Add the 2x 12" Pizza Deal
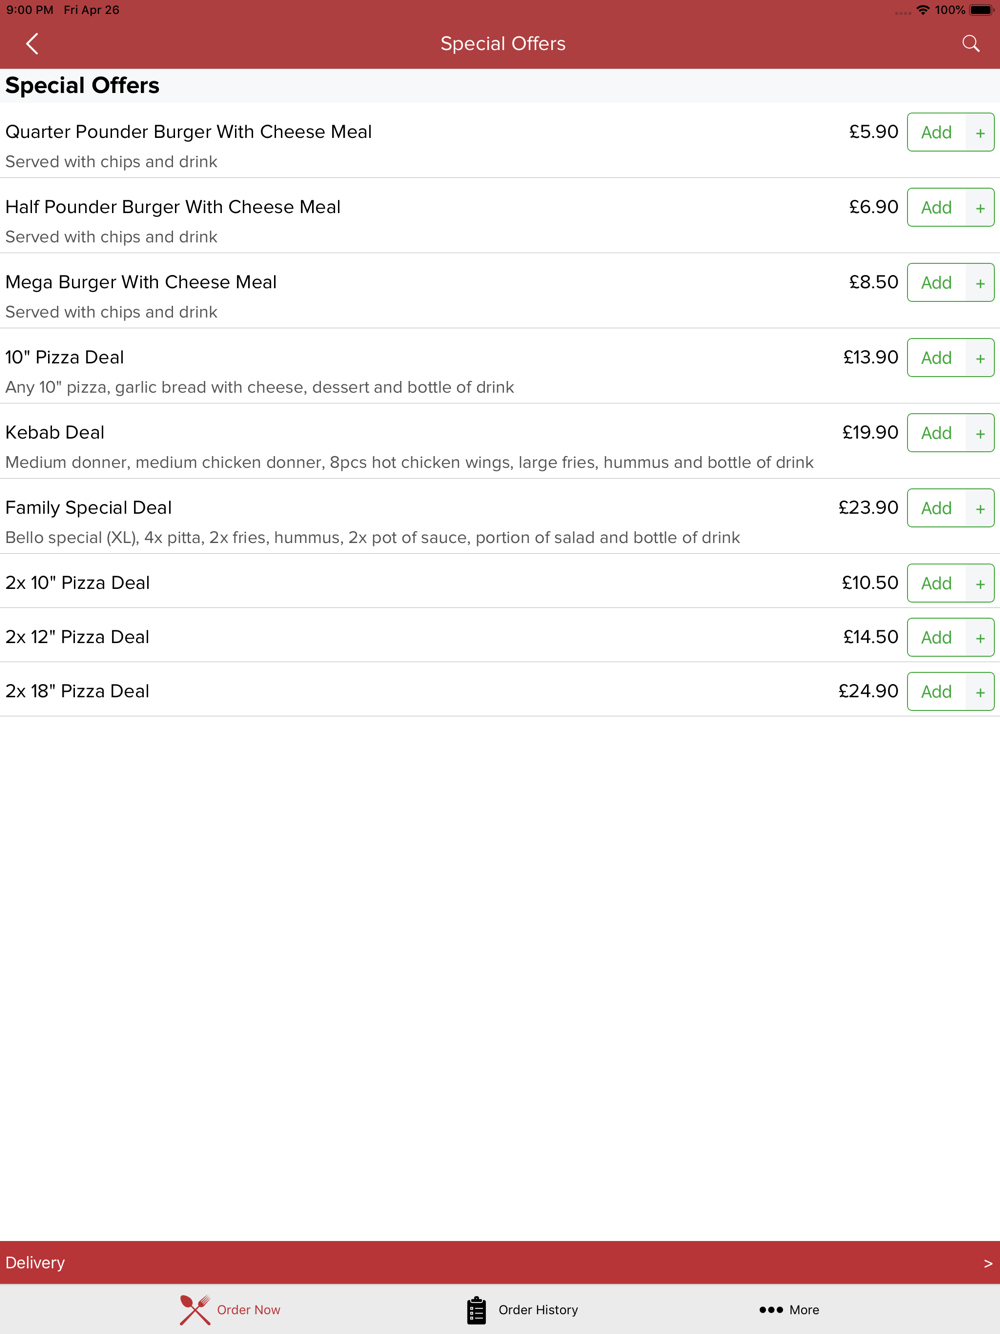1000x1334 pixels. pyautogui.click(x=936, y=638)
